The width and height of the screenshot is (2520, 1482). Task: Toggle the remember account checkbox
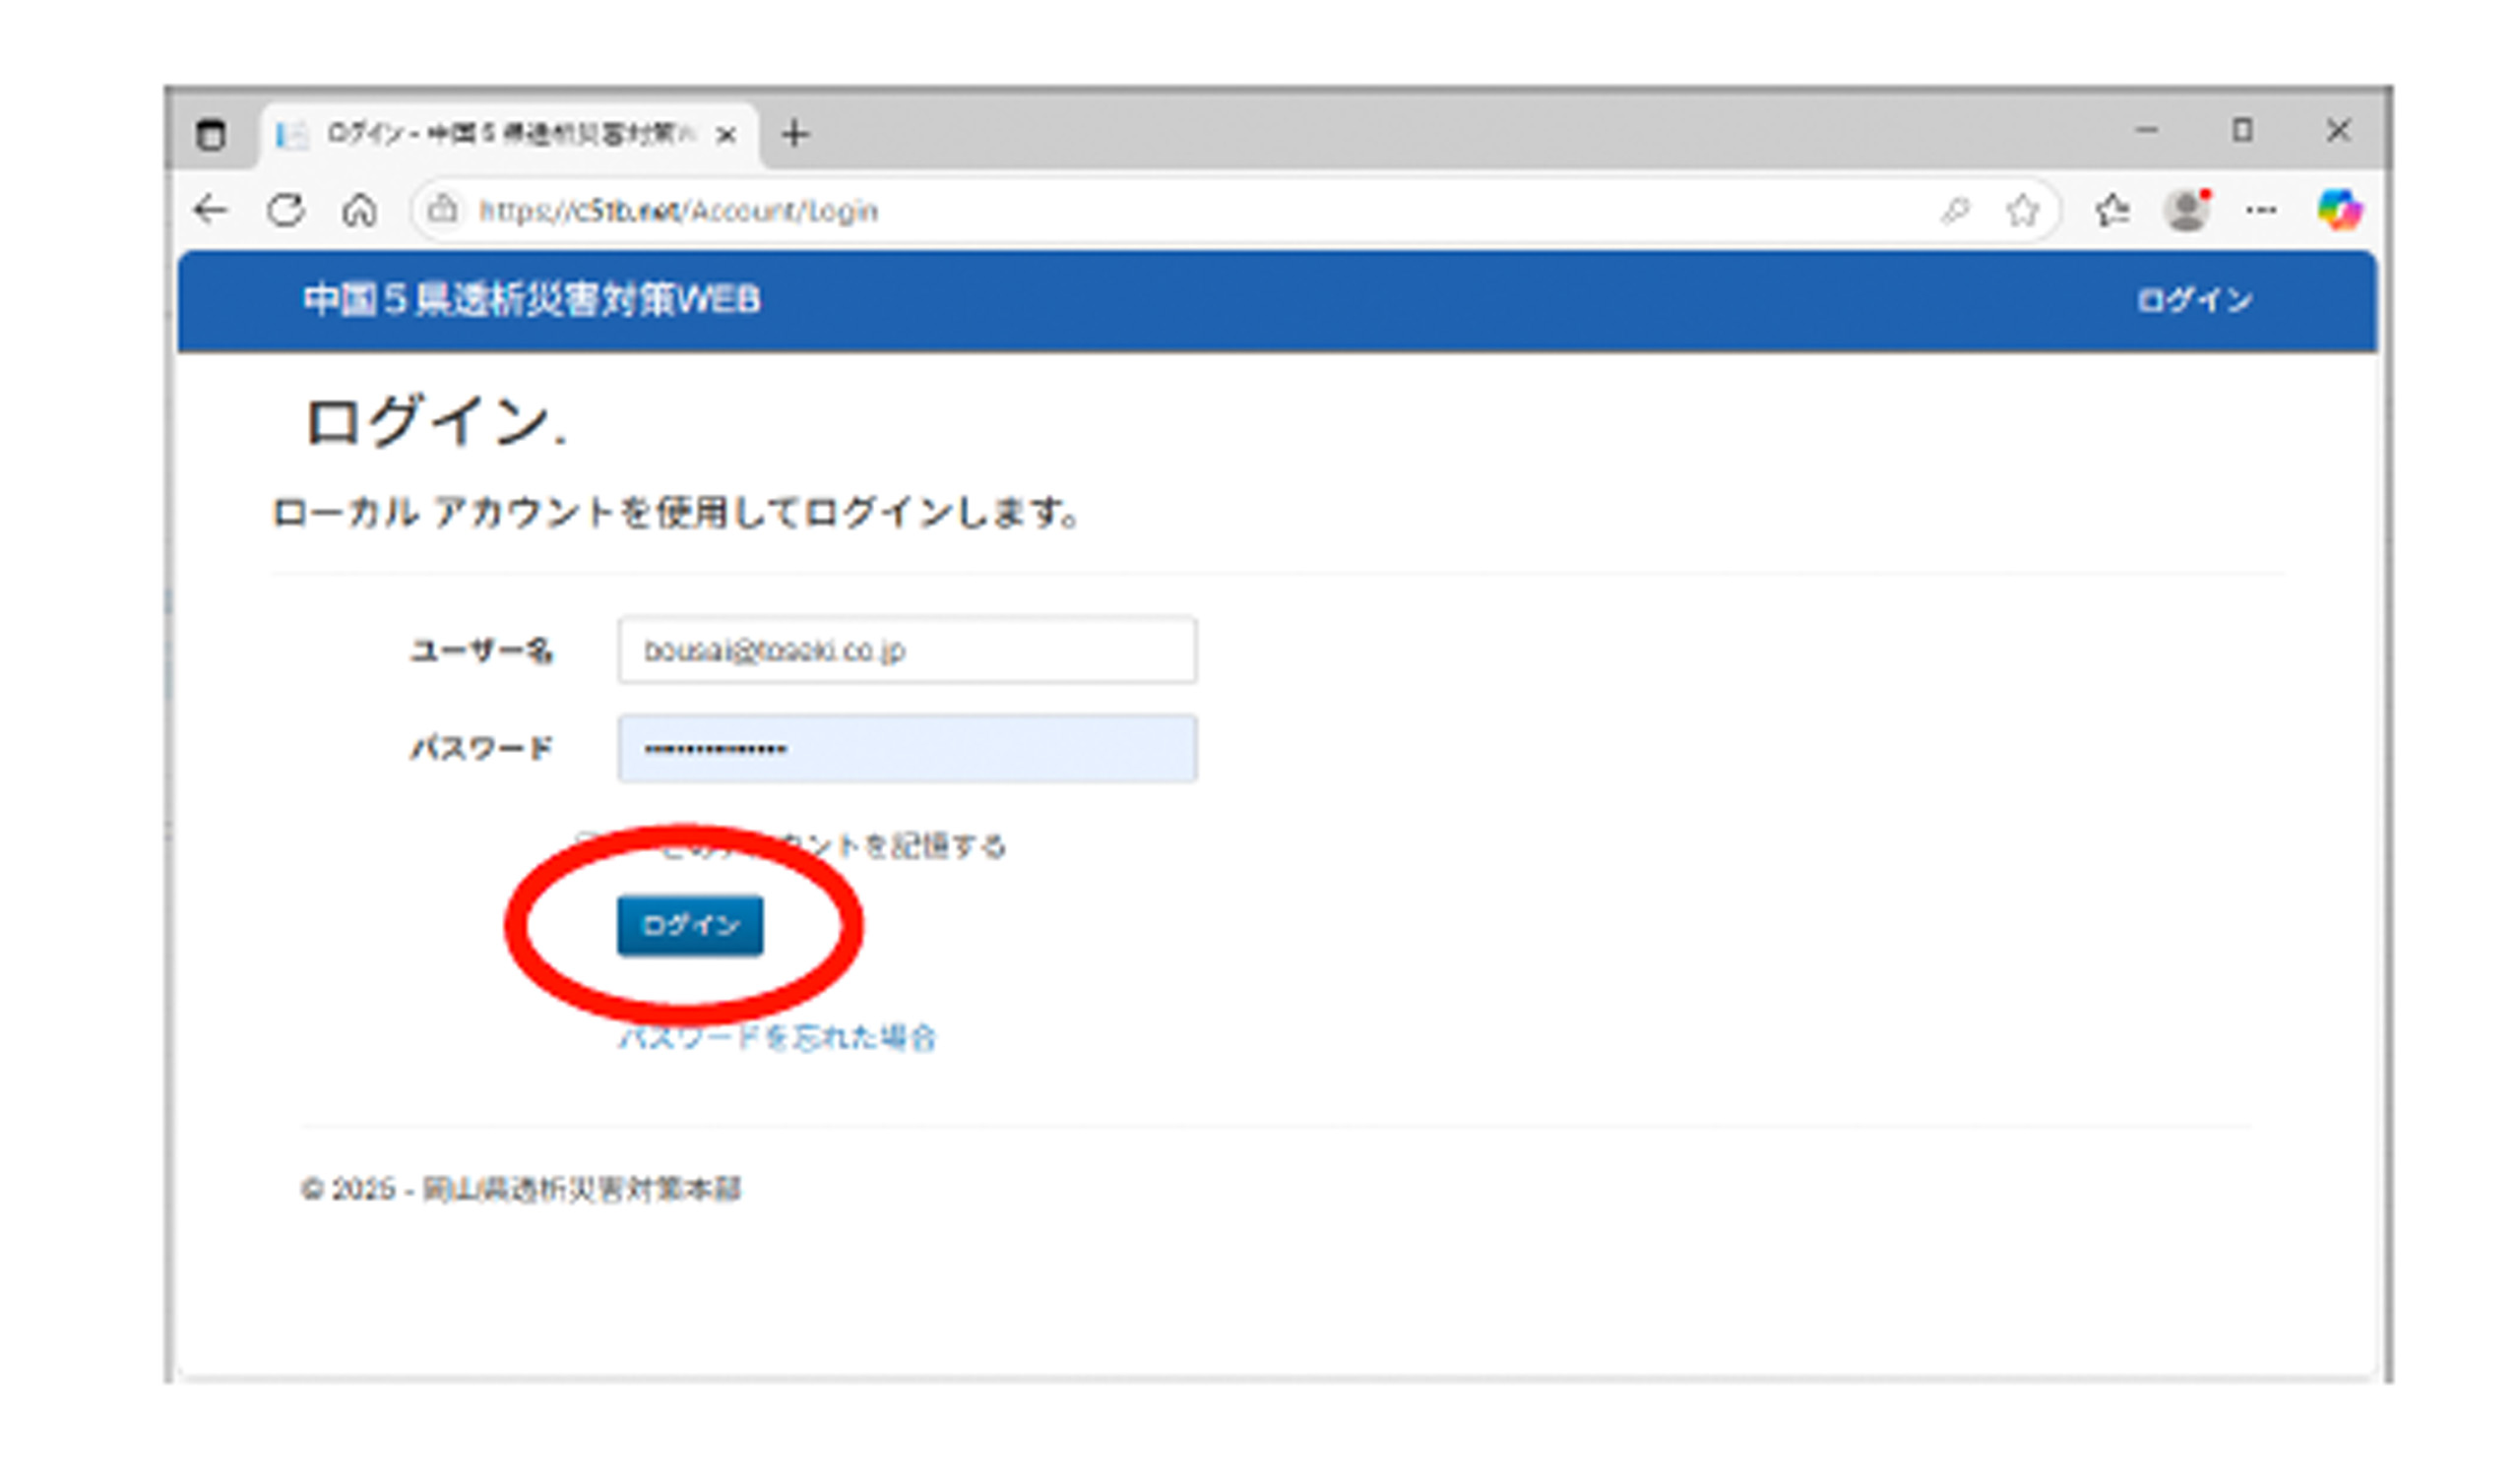pos(588,843)
